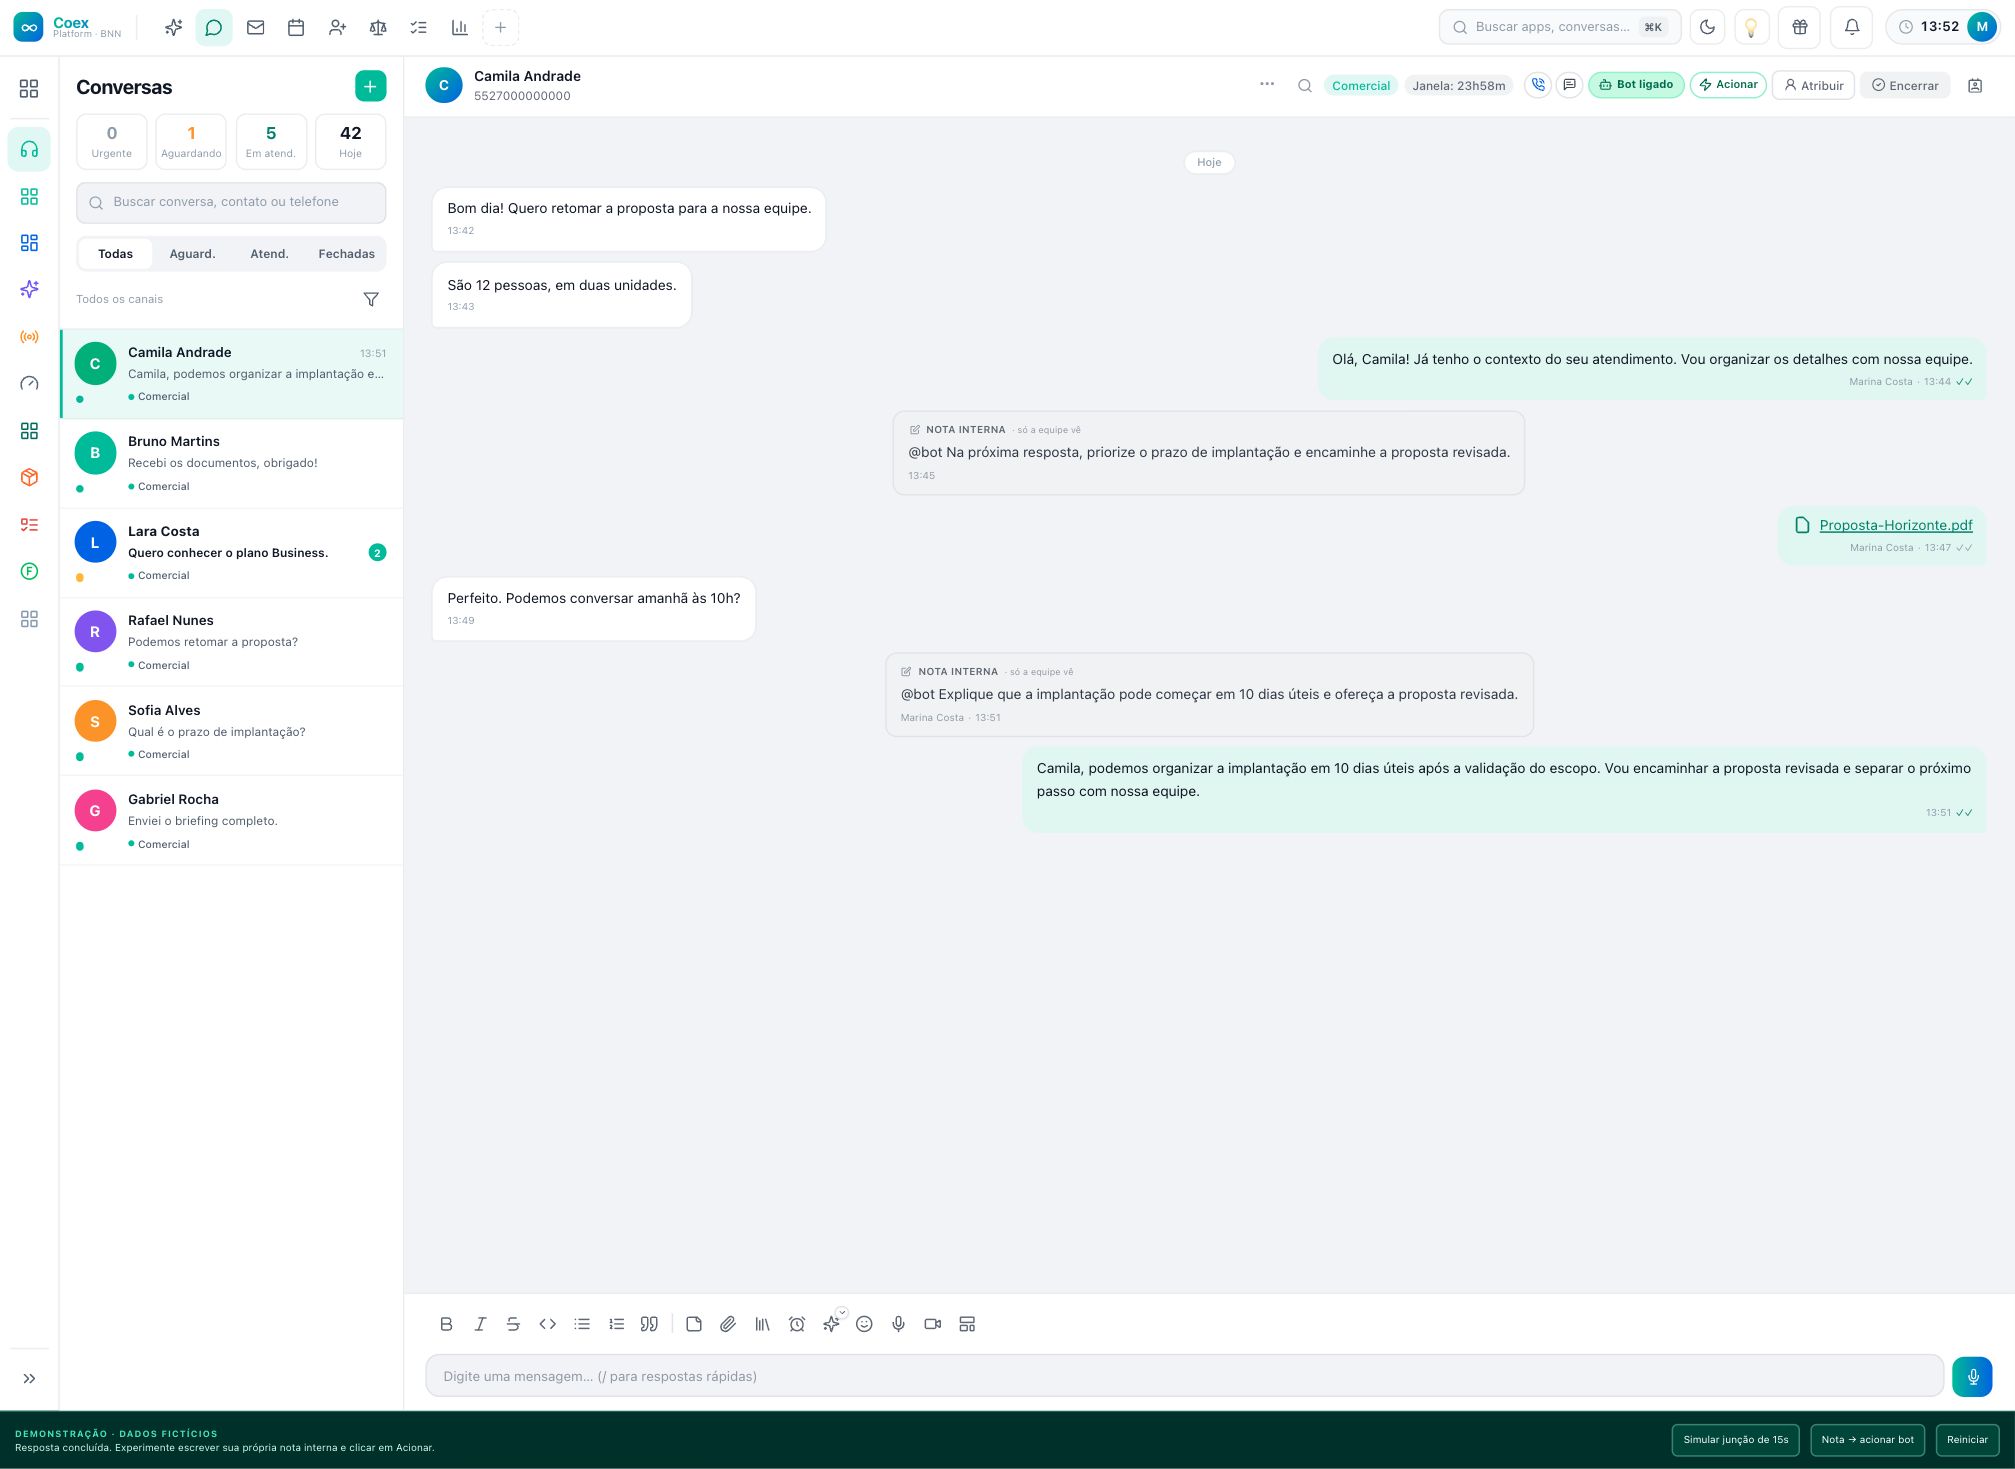The width and height of the screenshot is (2015, 1469).
Task: Click the lightbulb tips icon
Action: (1751, 27)
